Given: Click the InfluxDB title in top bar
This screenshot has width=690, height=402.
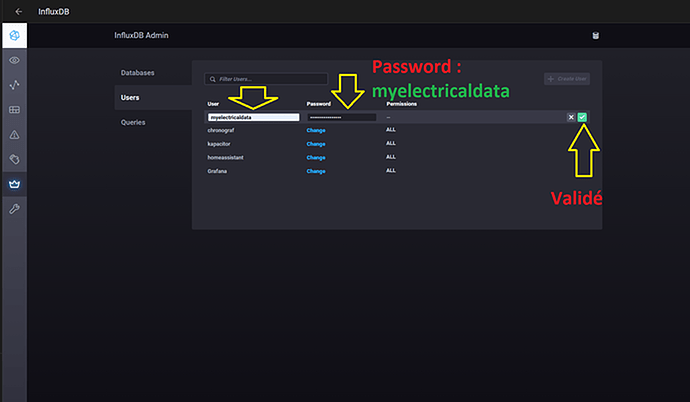Looking at the screenshot, I should point(54,12).
